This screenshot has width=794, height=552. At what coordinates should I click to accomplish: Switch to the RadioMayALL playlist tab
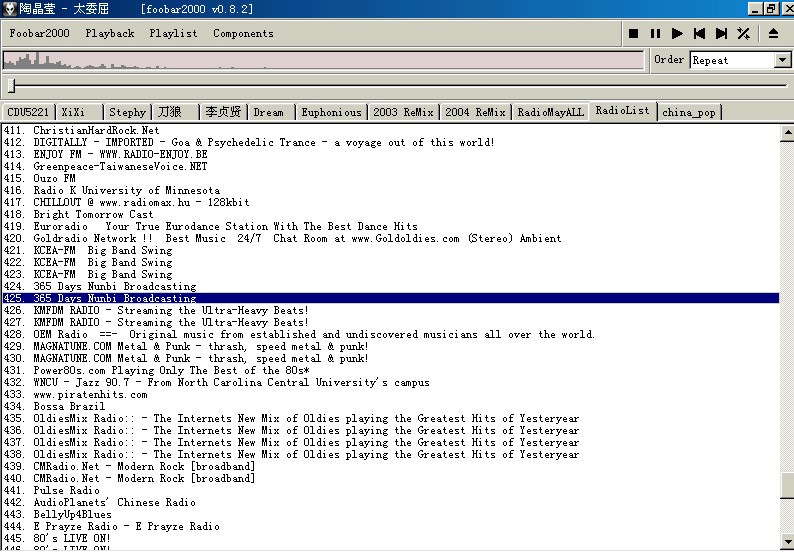550,112
